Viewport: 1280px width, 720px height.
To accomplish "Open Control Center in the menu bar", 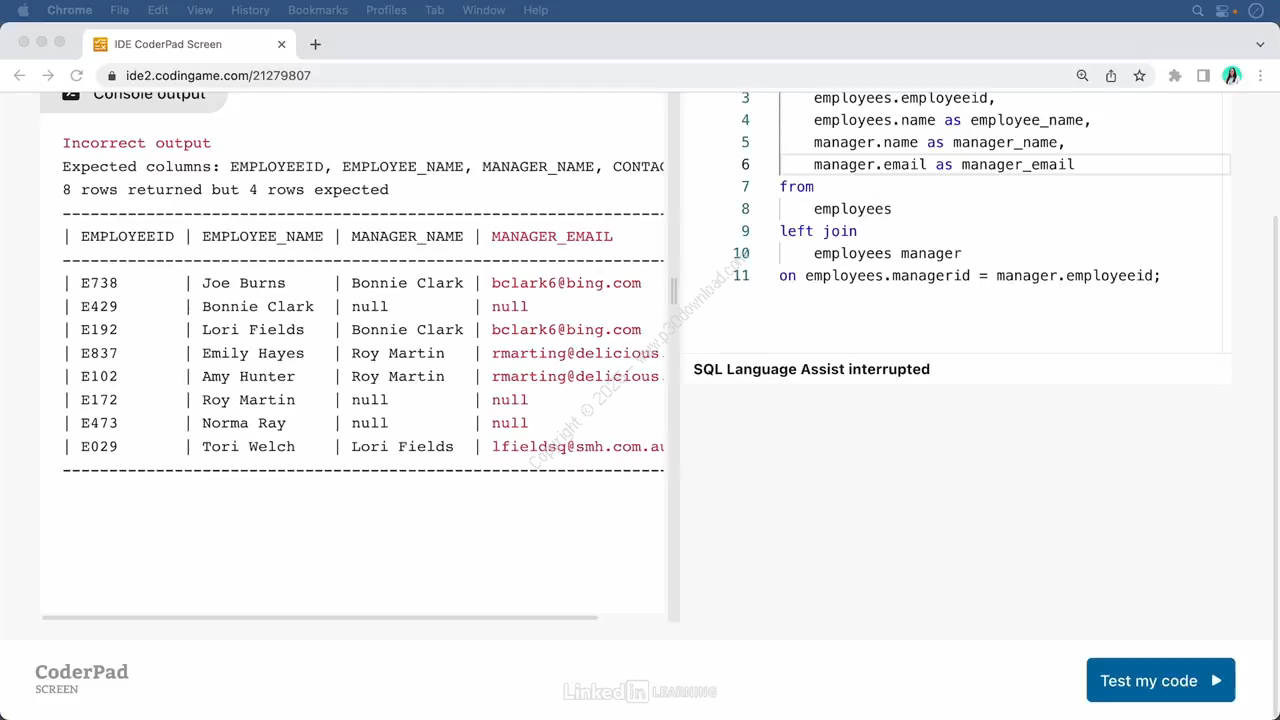I will coord(1224,10).
